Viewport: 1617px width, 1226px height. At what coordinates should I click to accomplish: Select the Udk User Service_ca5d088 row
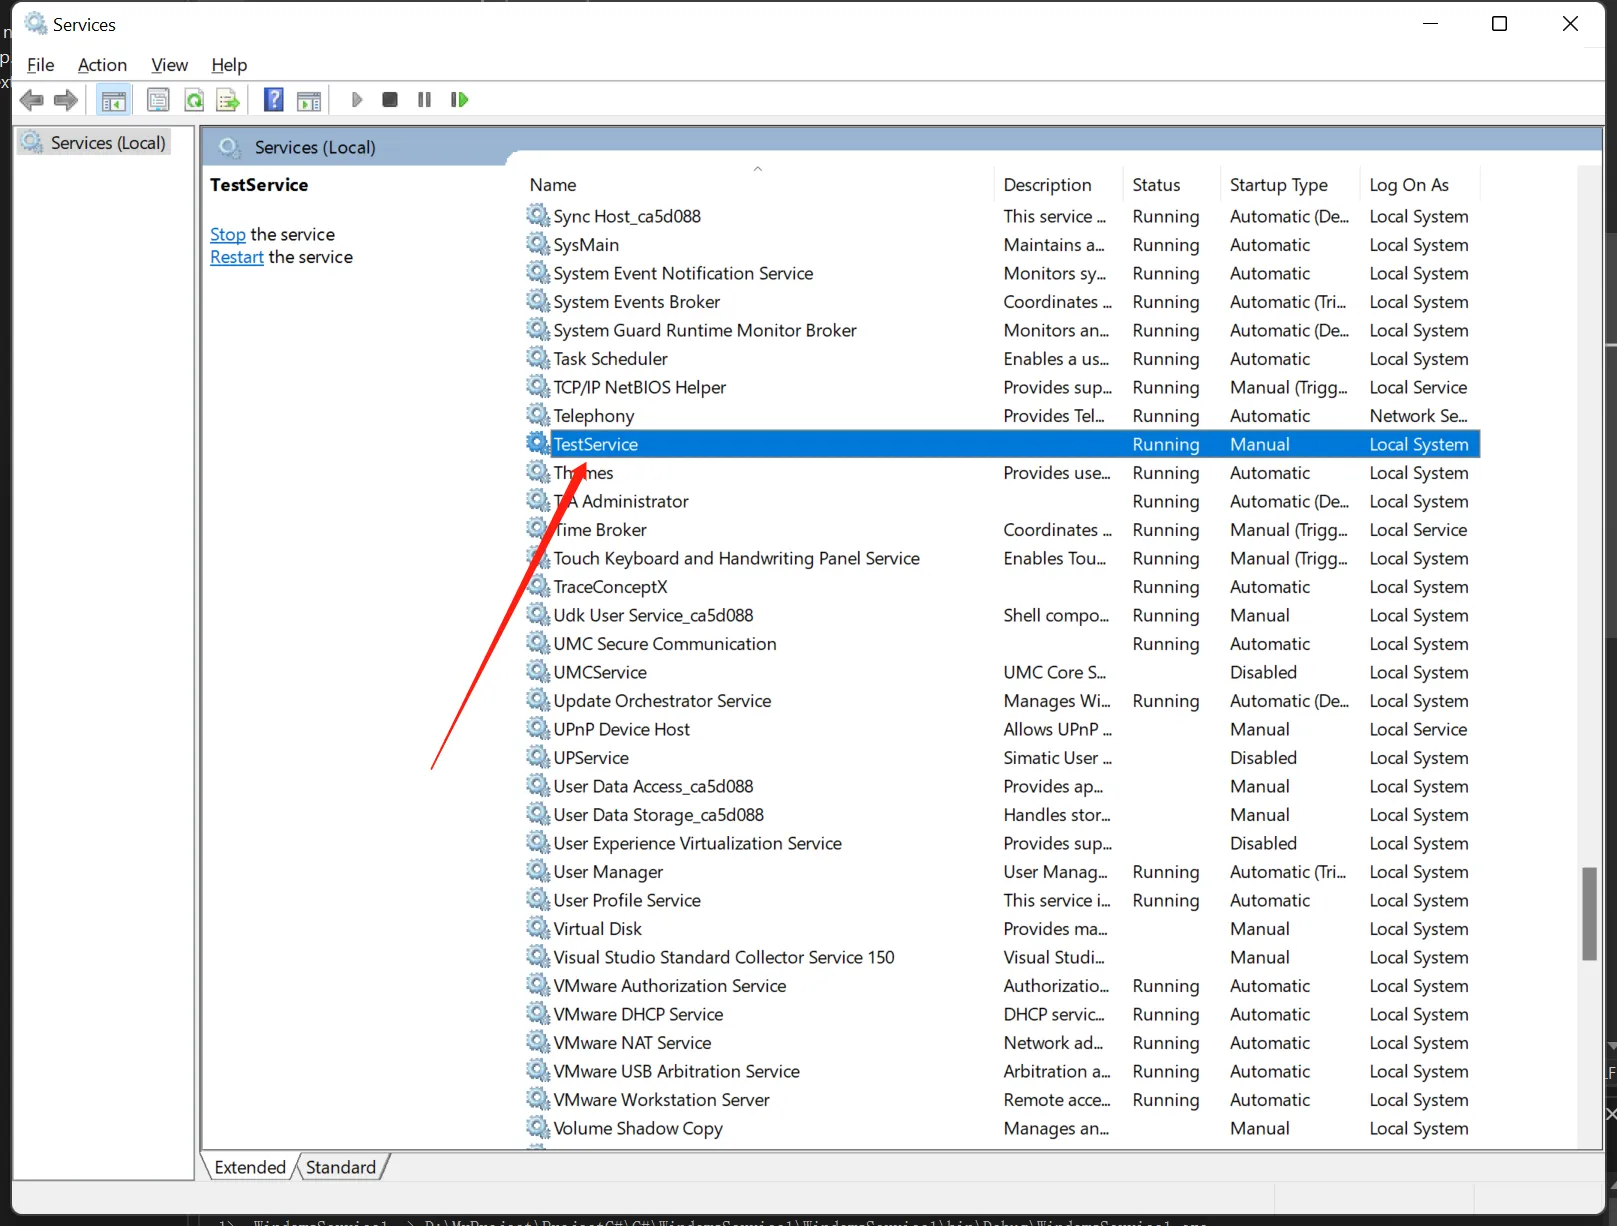[1002, 615]
